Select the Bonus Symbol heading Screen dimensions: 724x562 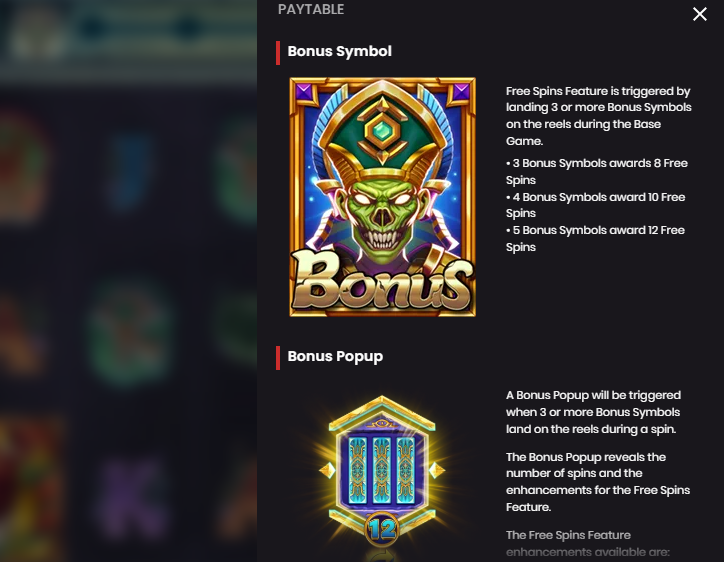coord(339,51)
